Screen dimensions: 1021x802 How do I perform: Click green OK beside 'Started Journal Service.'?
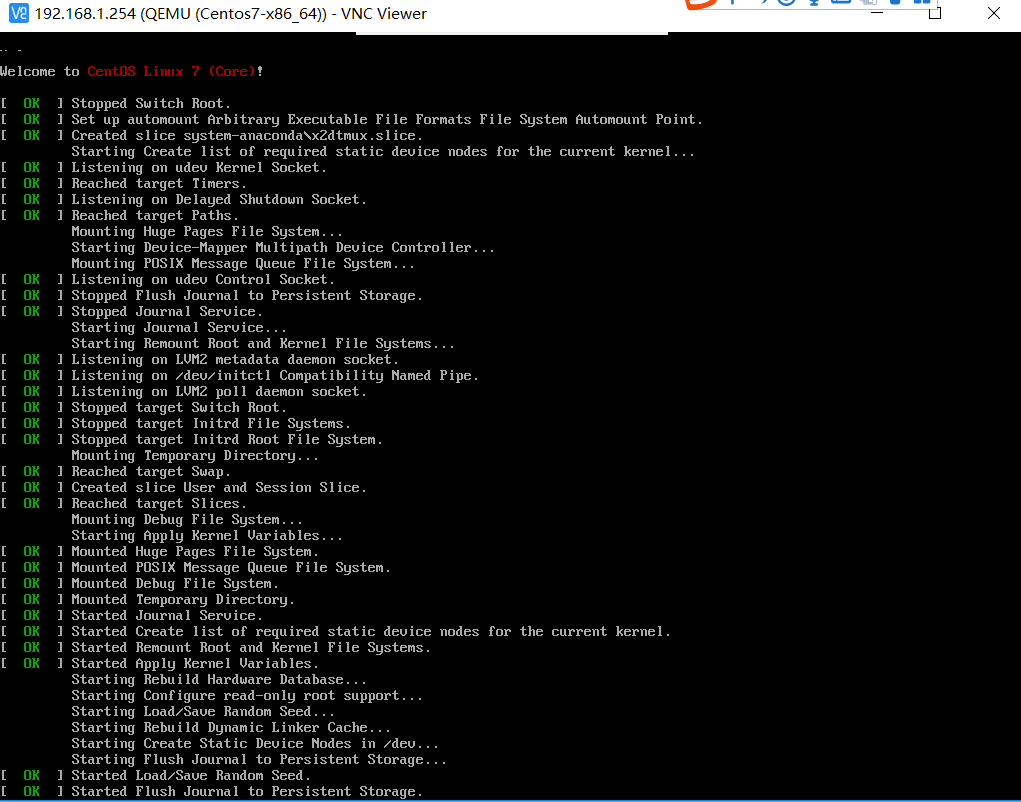click(31, 616)
